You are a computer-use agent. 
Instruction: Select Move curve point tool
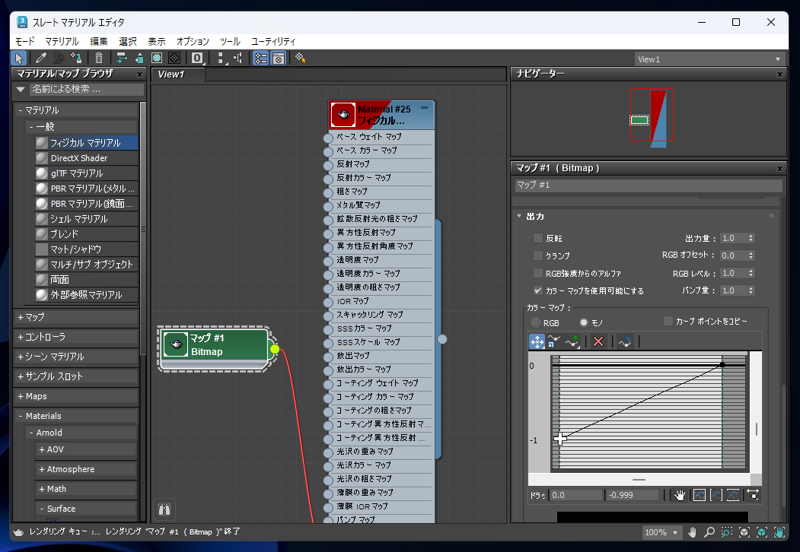click(537, 341)
